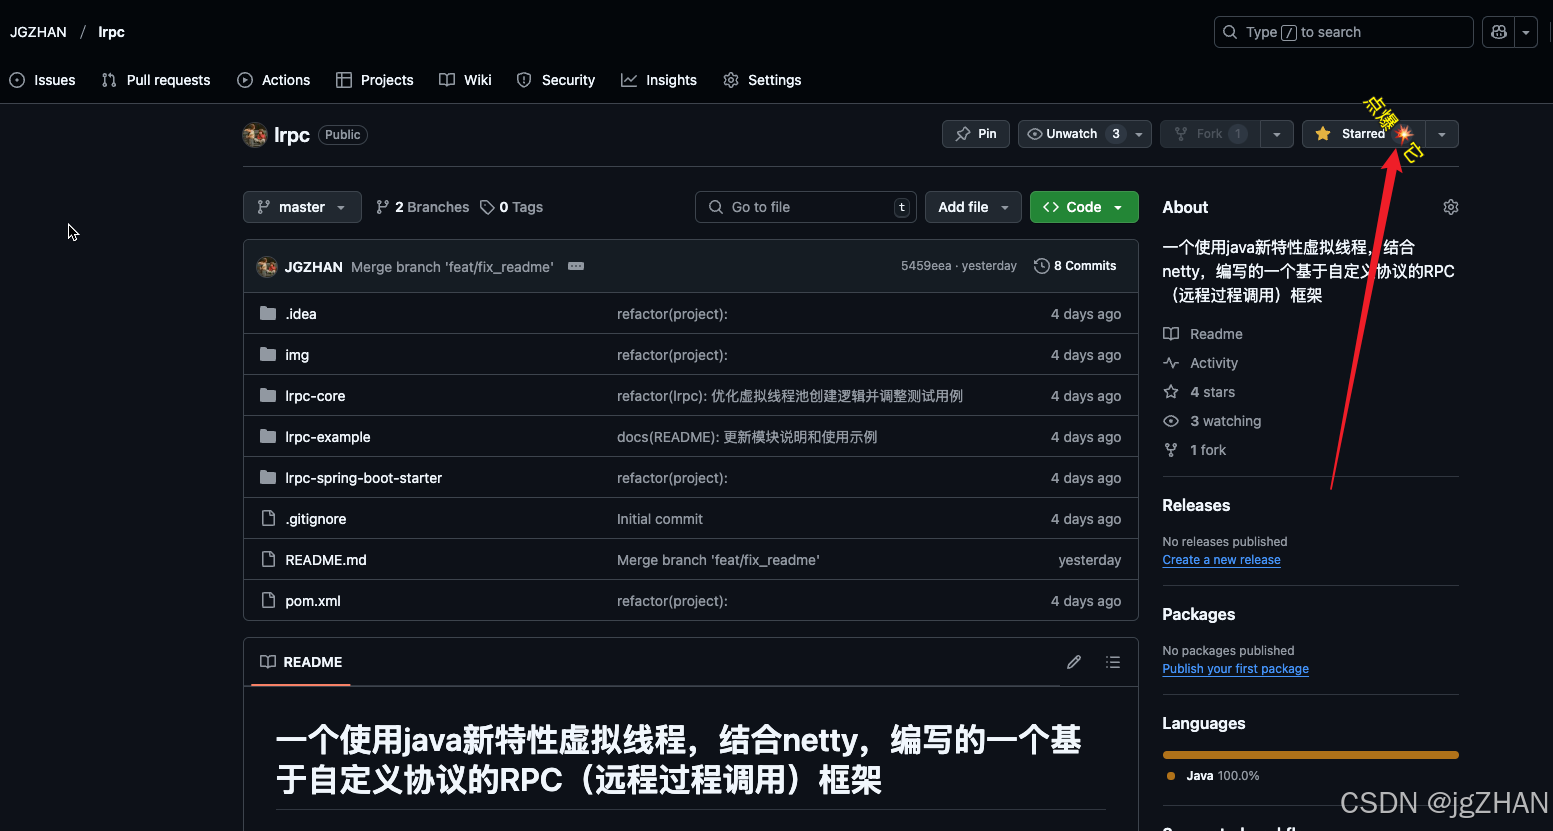
Task: Open Insights via the graph icon
Action: coord(658,80)
